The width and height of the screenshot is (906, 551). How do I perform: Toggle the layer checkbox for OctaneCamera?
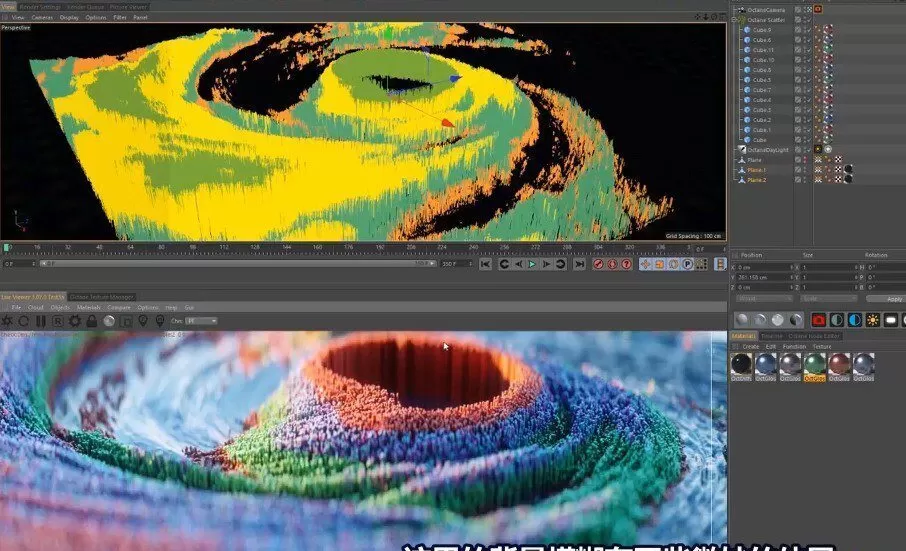(x=797, y=9)
